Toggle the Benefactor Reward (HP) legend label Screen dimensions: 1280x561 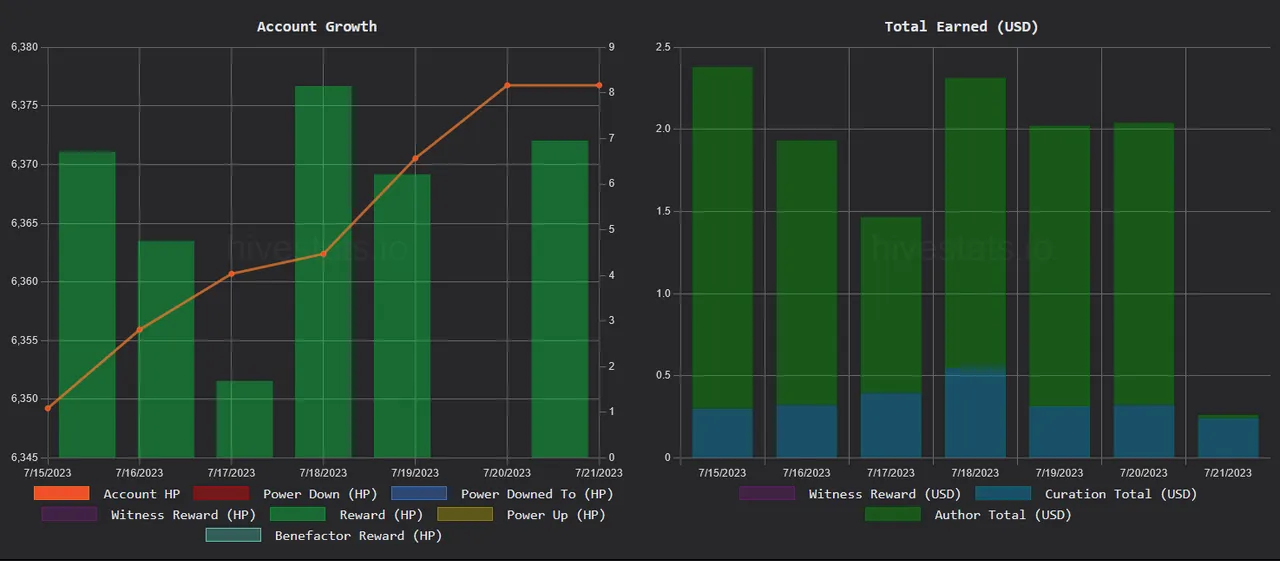358,536
